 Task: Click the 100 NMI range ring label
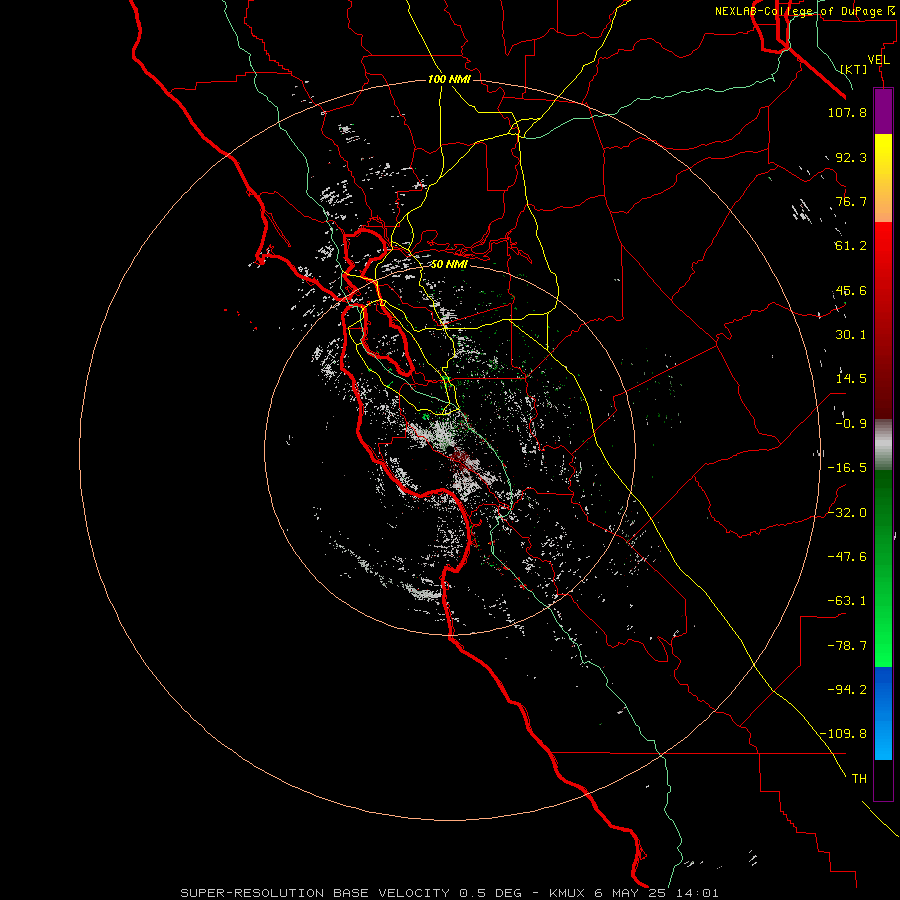(449, 79)
